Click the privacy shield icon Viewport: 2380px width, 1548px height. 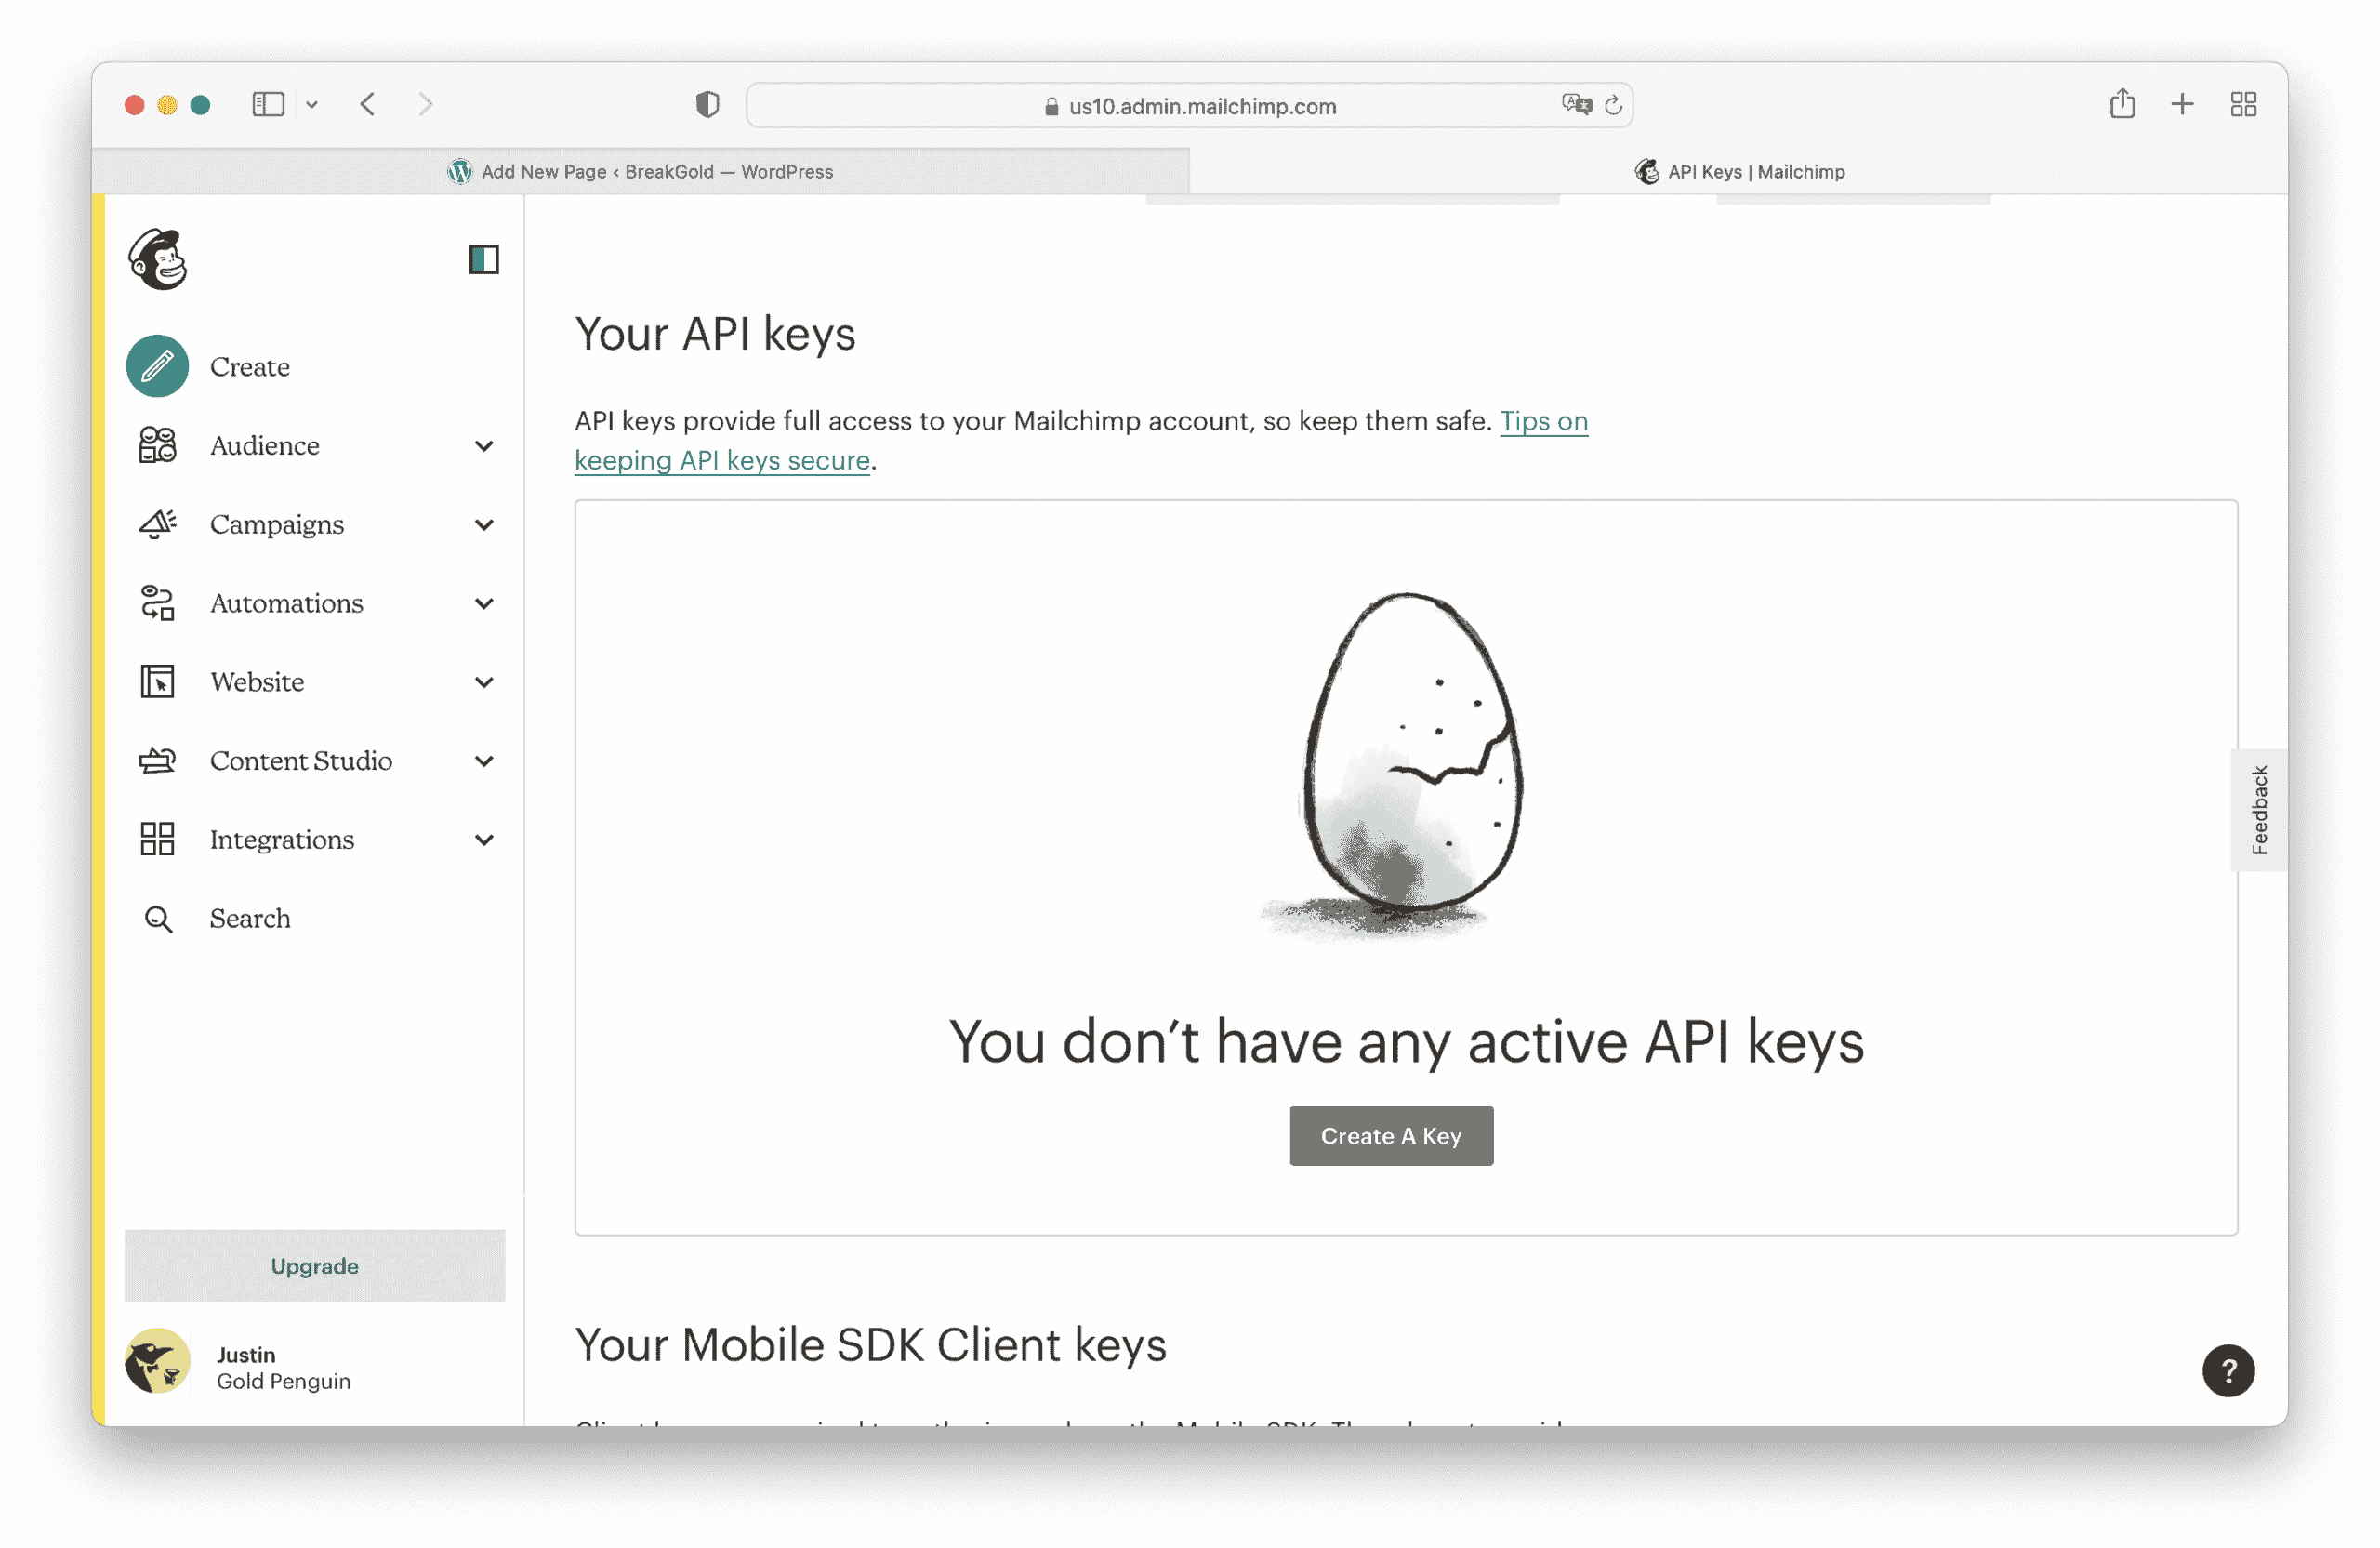point(707,104)
